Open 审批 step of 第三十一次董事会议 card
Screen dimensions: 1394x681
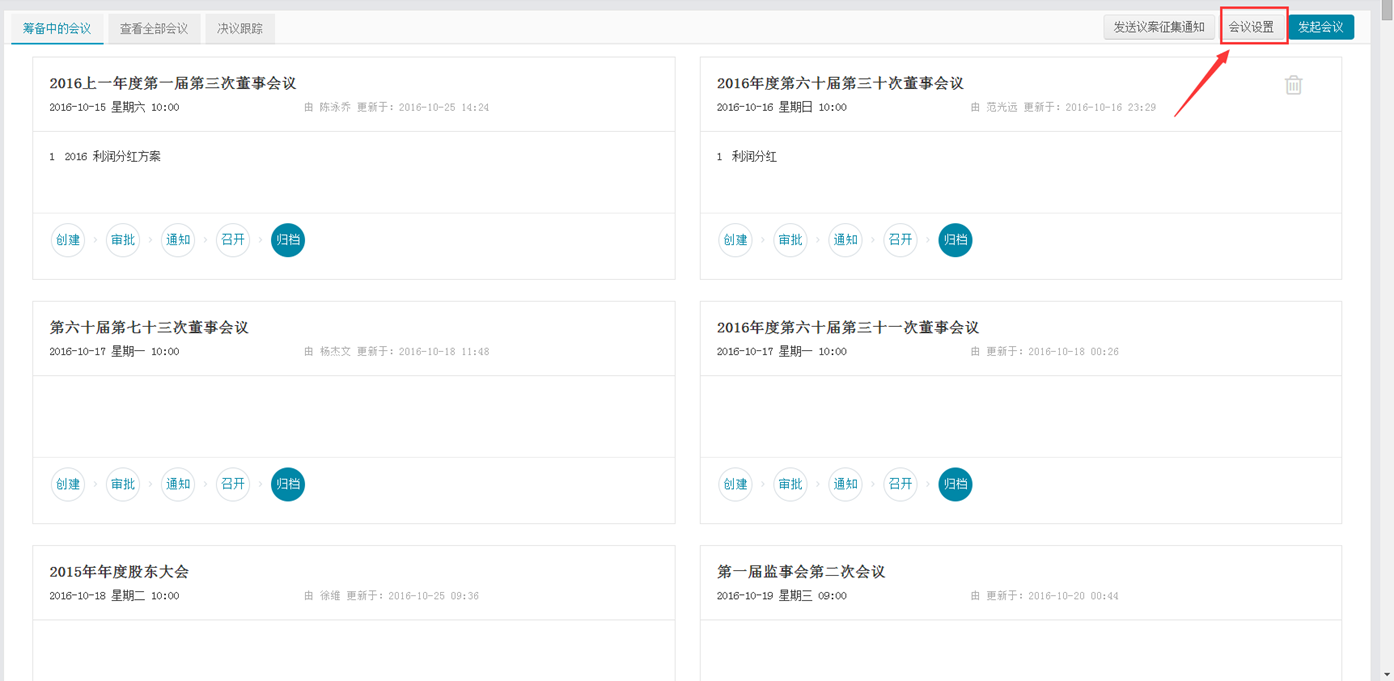pos(790,484)
